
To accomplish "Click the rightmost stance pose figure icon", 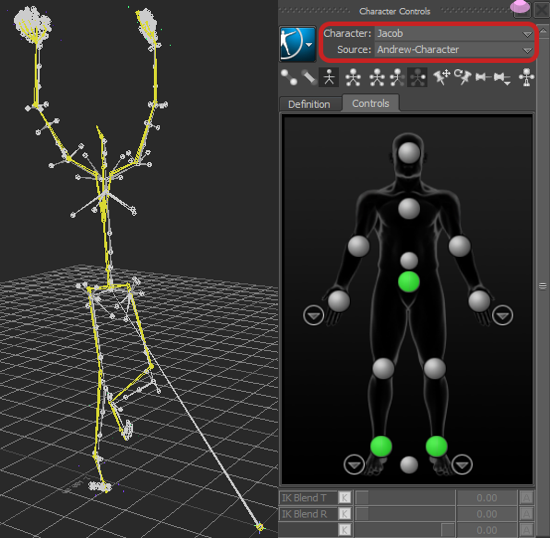I will coord(526,77).
